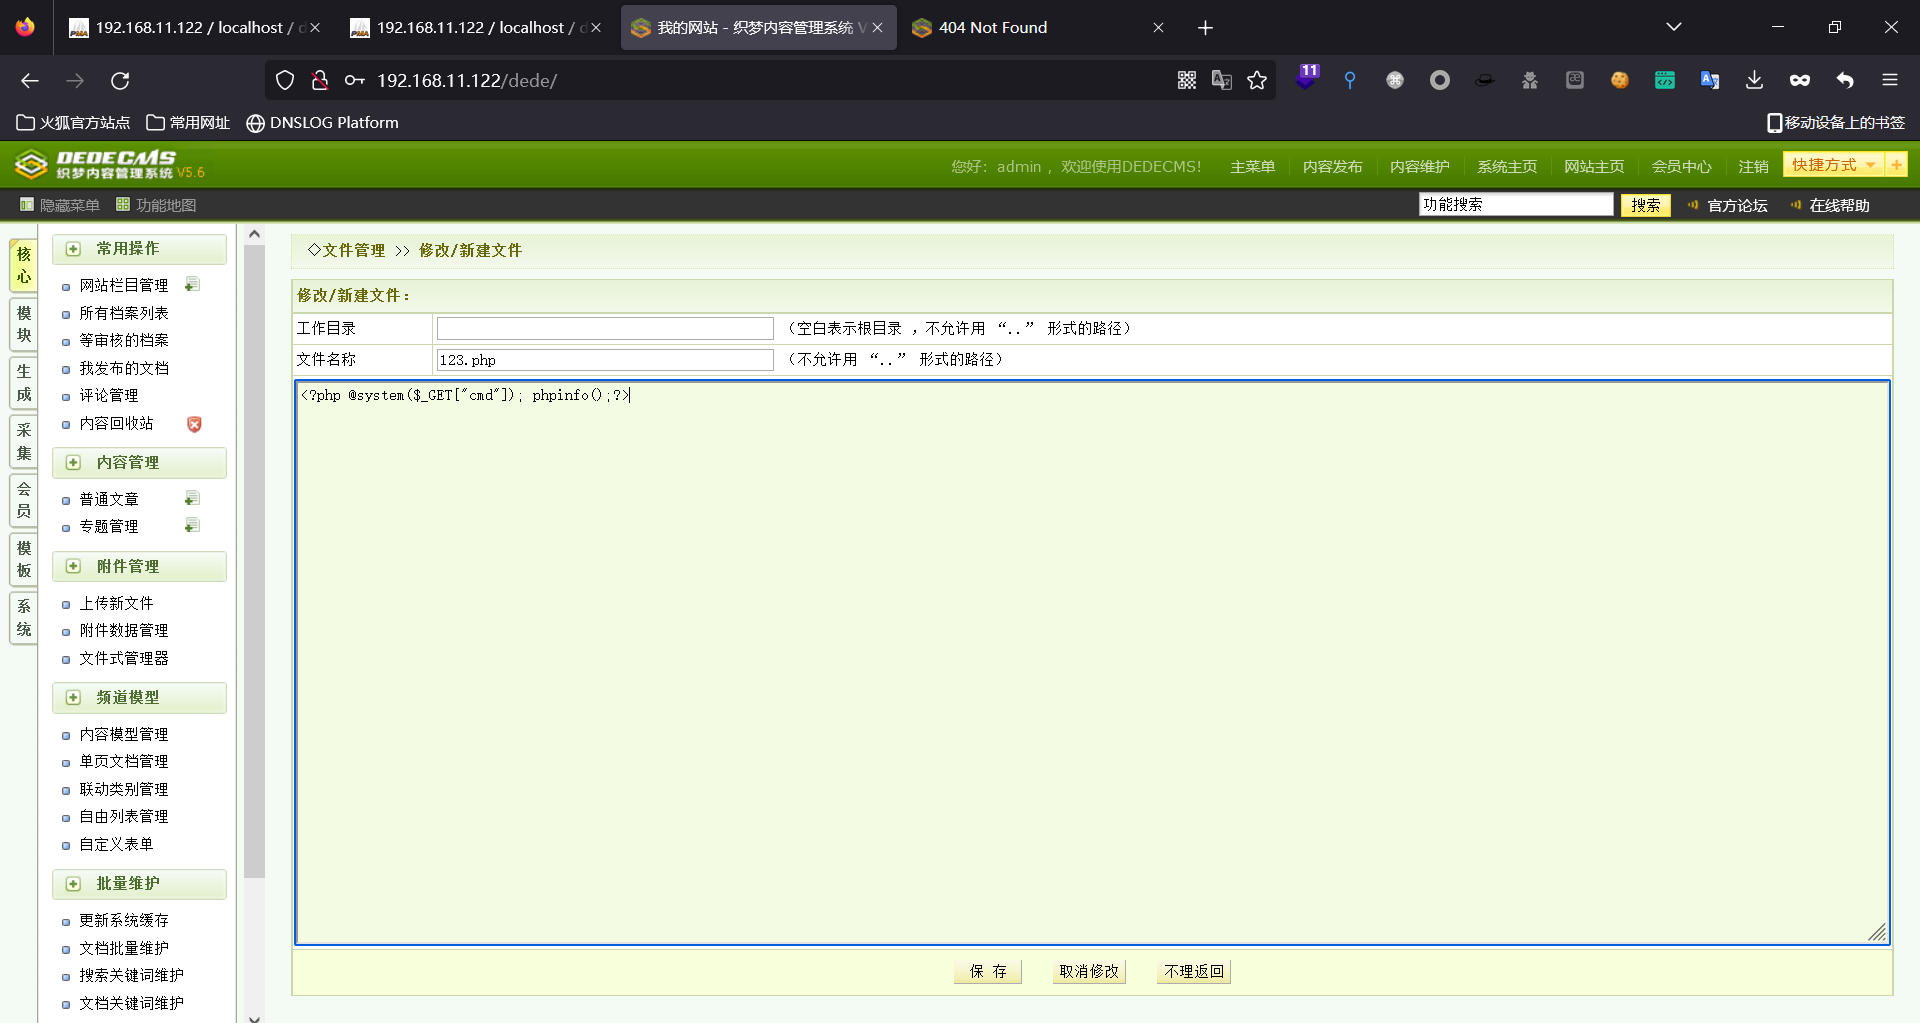Click the add icon next to 网站栏目管理

coord(192,285)
